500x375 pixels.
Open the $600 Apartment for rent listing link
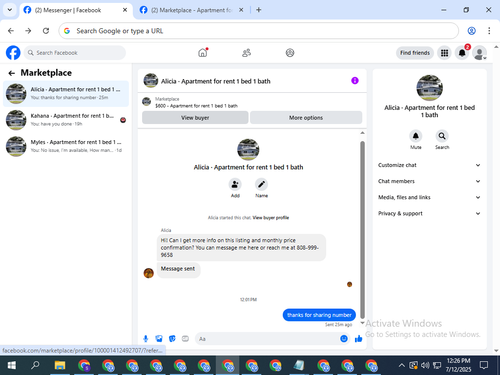click(196, 106)
